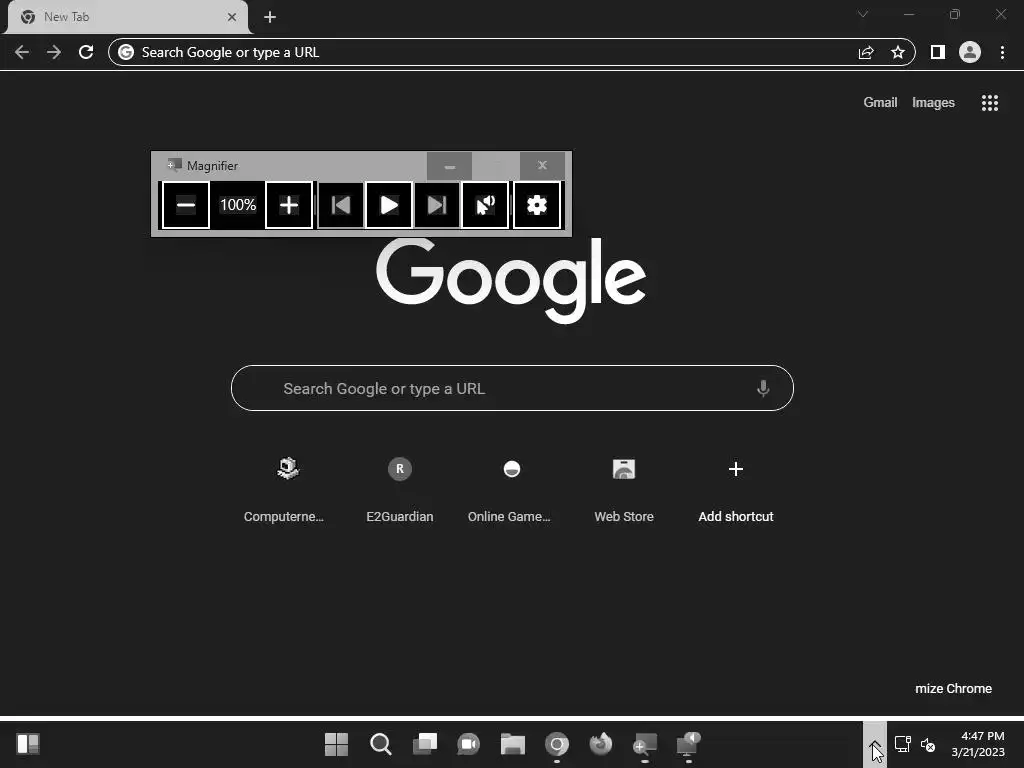Screen dimensions: 1024x768
Task: Switch to Chrome in the taskbar
Action: pos(556,744)
